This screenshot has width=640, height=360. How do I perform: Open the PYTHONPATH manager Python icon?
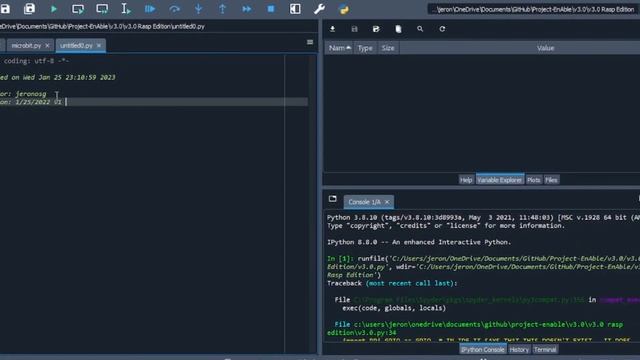point(344,9)
